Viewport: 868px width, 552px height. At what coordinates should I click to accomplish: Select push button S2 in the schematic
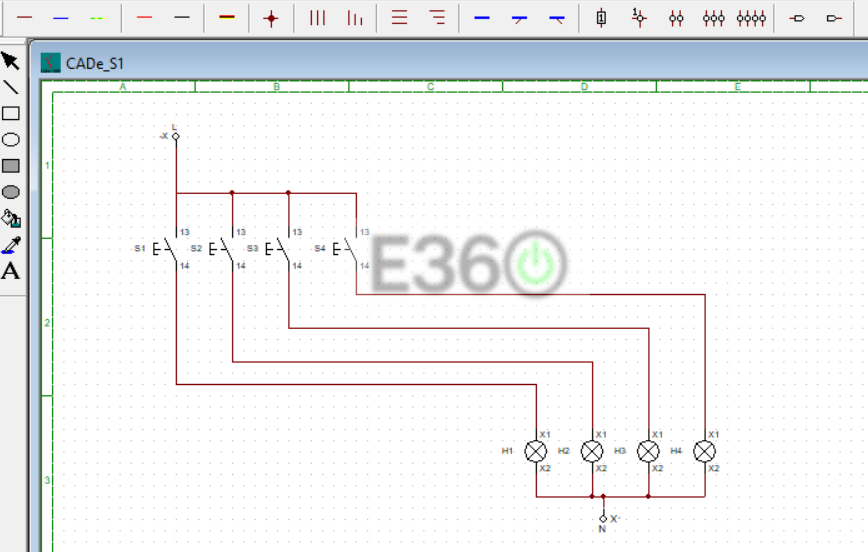click(x=221, y=249)
